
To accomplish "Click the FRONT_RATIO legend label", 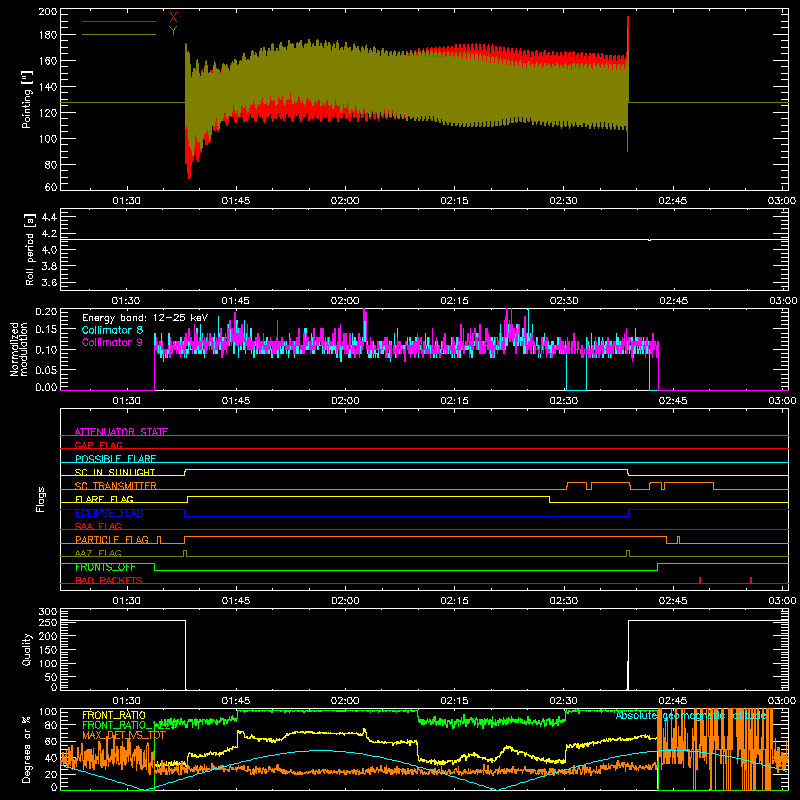I will tap(114, 715).
